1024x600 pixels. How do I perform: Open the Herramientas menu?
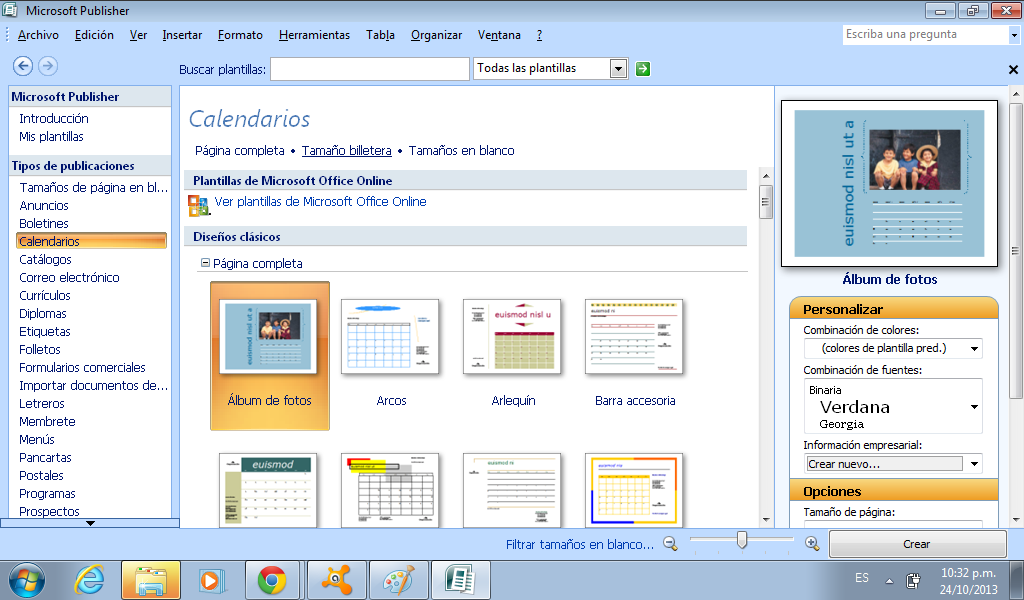314,35
